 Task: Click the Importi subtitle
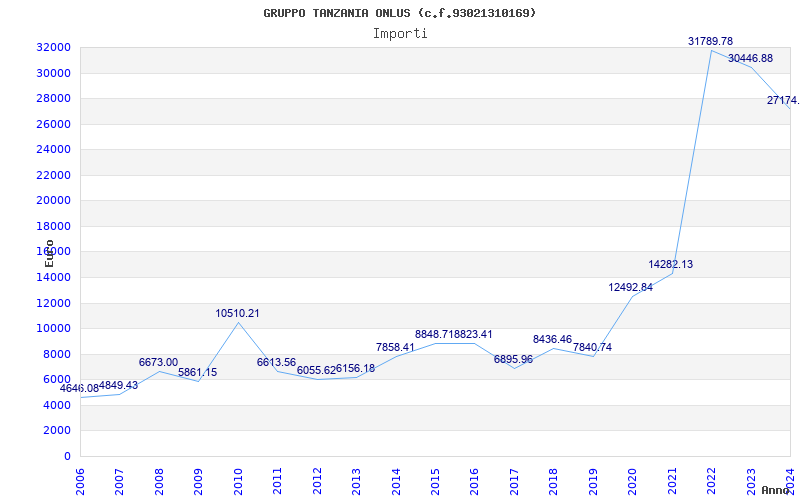click(400, 34)
